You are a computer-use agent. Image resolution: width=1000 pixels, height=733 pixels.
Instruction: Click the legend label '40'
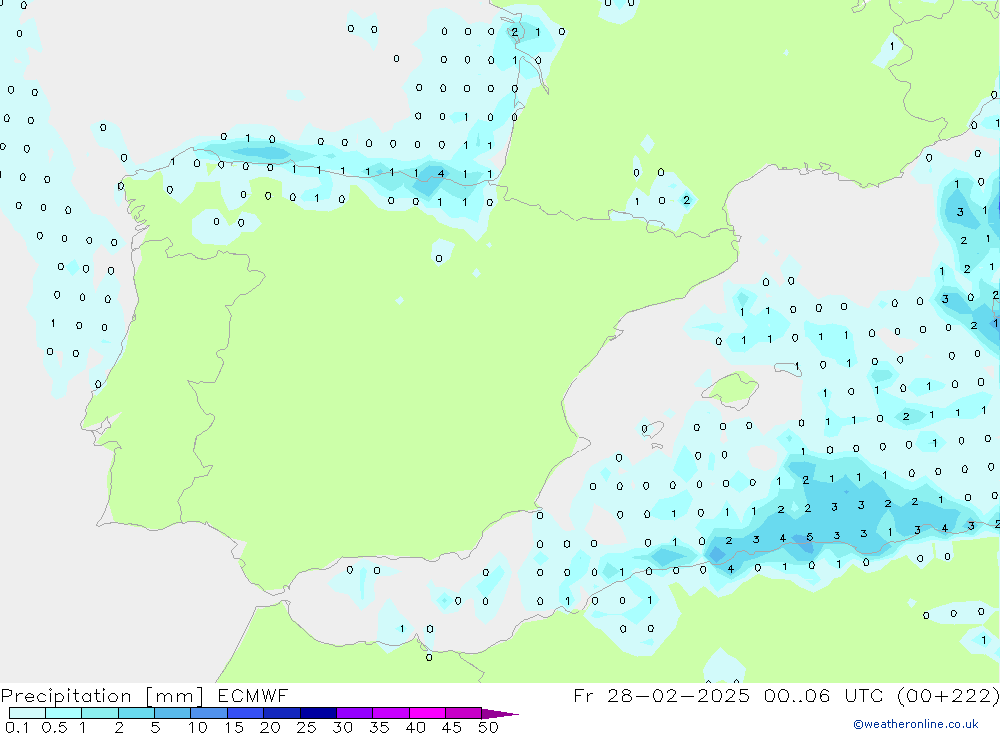click(x=415, y=727)
